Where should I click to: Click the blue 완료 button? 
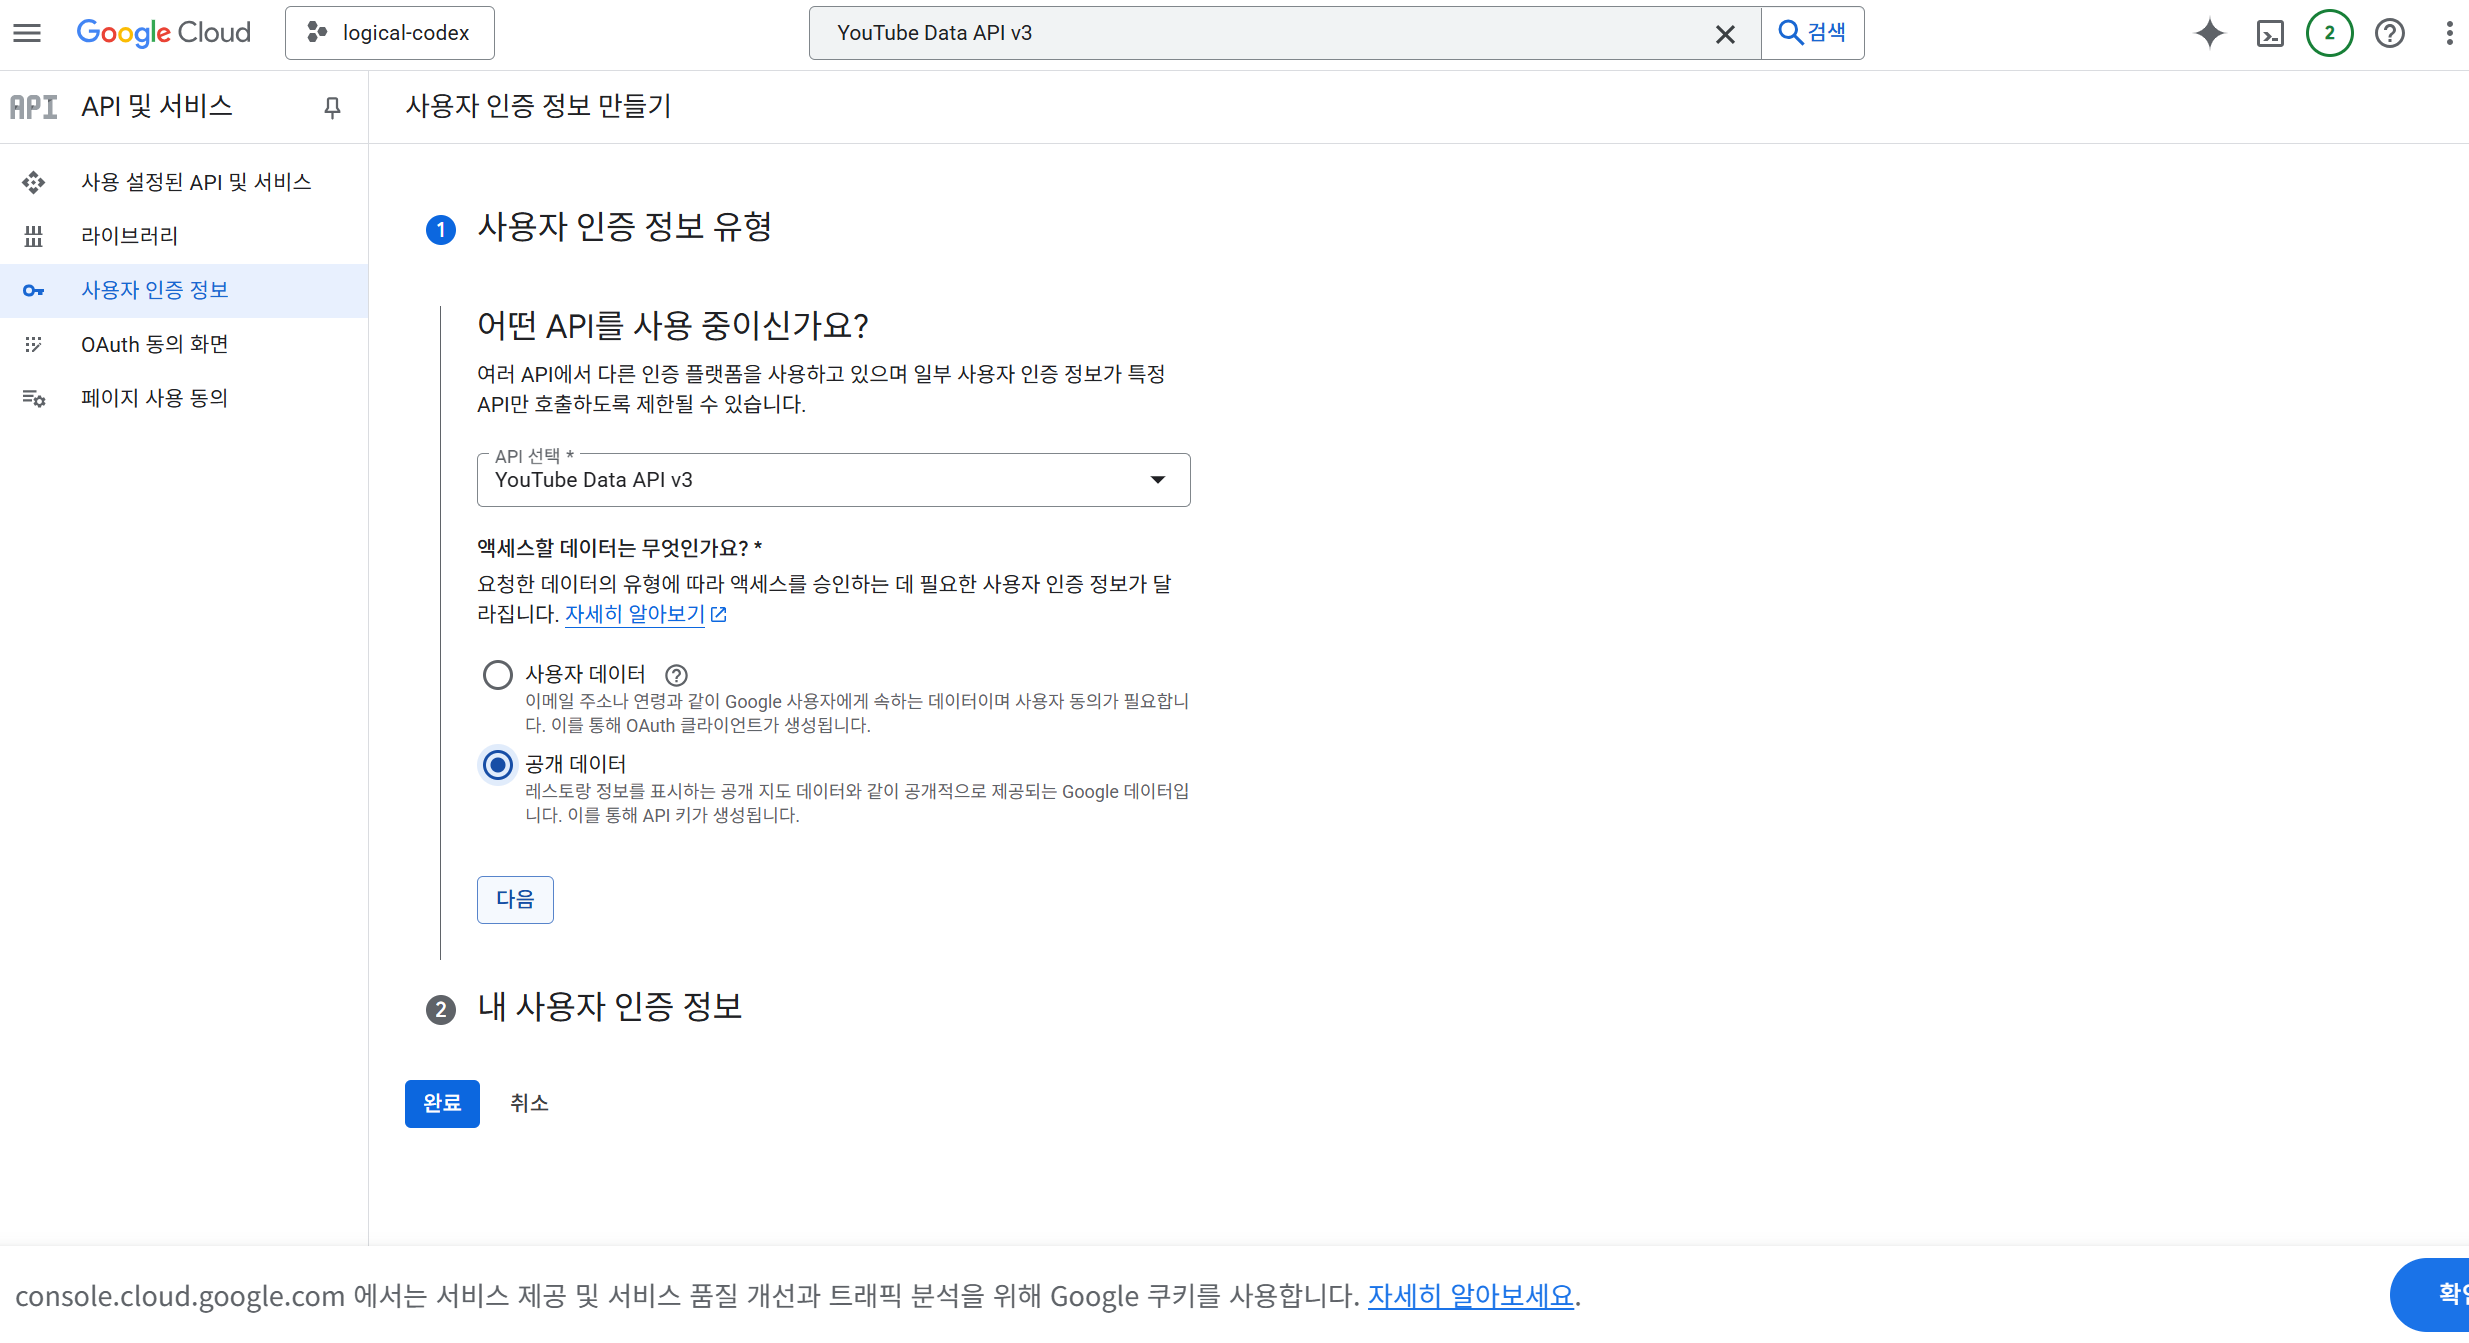(x=441, y=1103)
